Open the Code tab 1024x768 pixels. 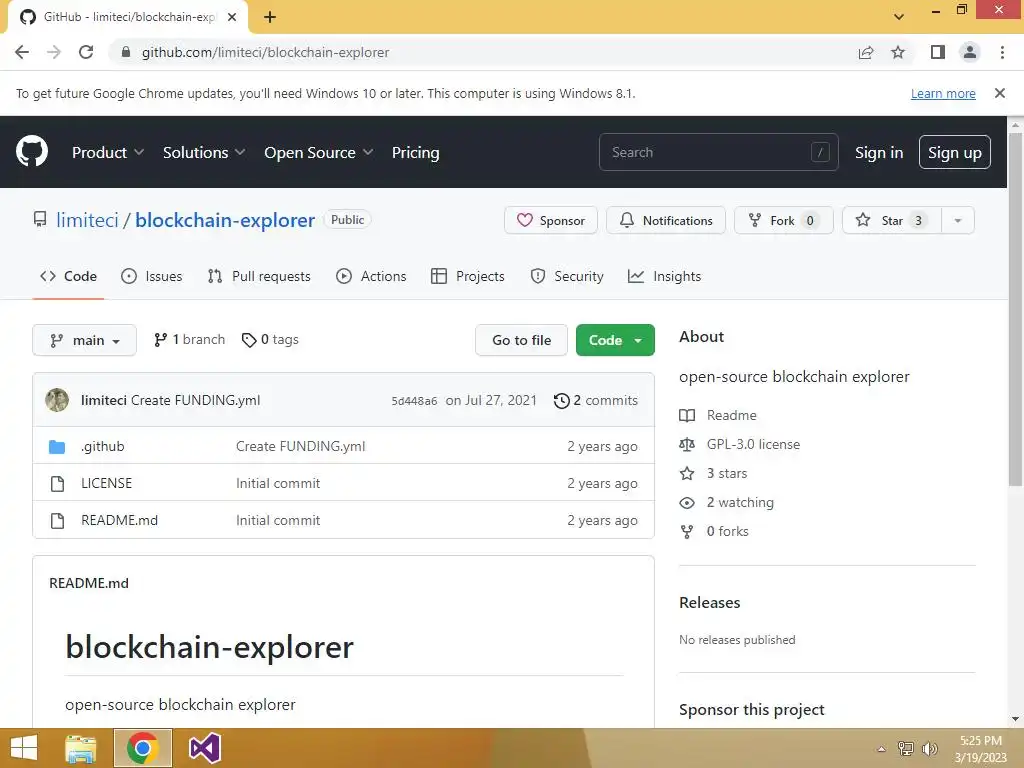(x=69, y=276)
